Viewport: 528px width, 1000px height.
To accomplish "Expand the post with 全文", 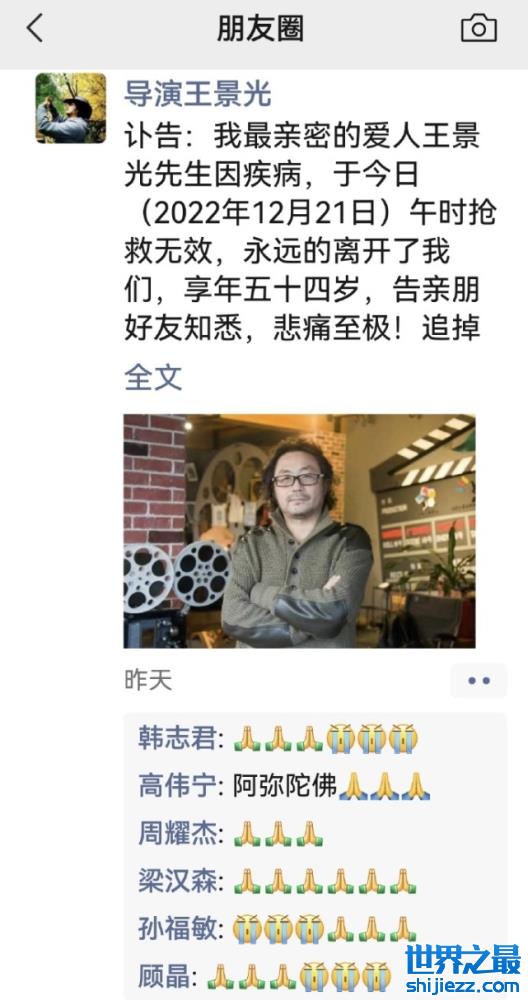I will [x=153, y=378].
